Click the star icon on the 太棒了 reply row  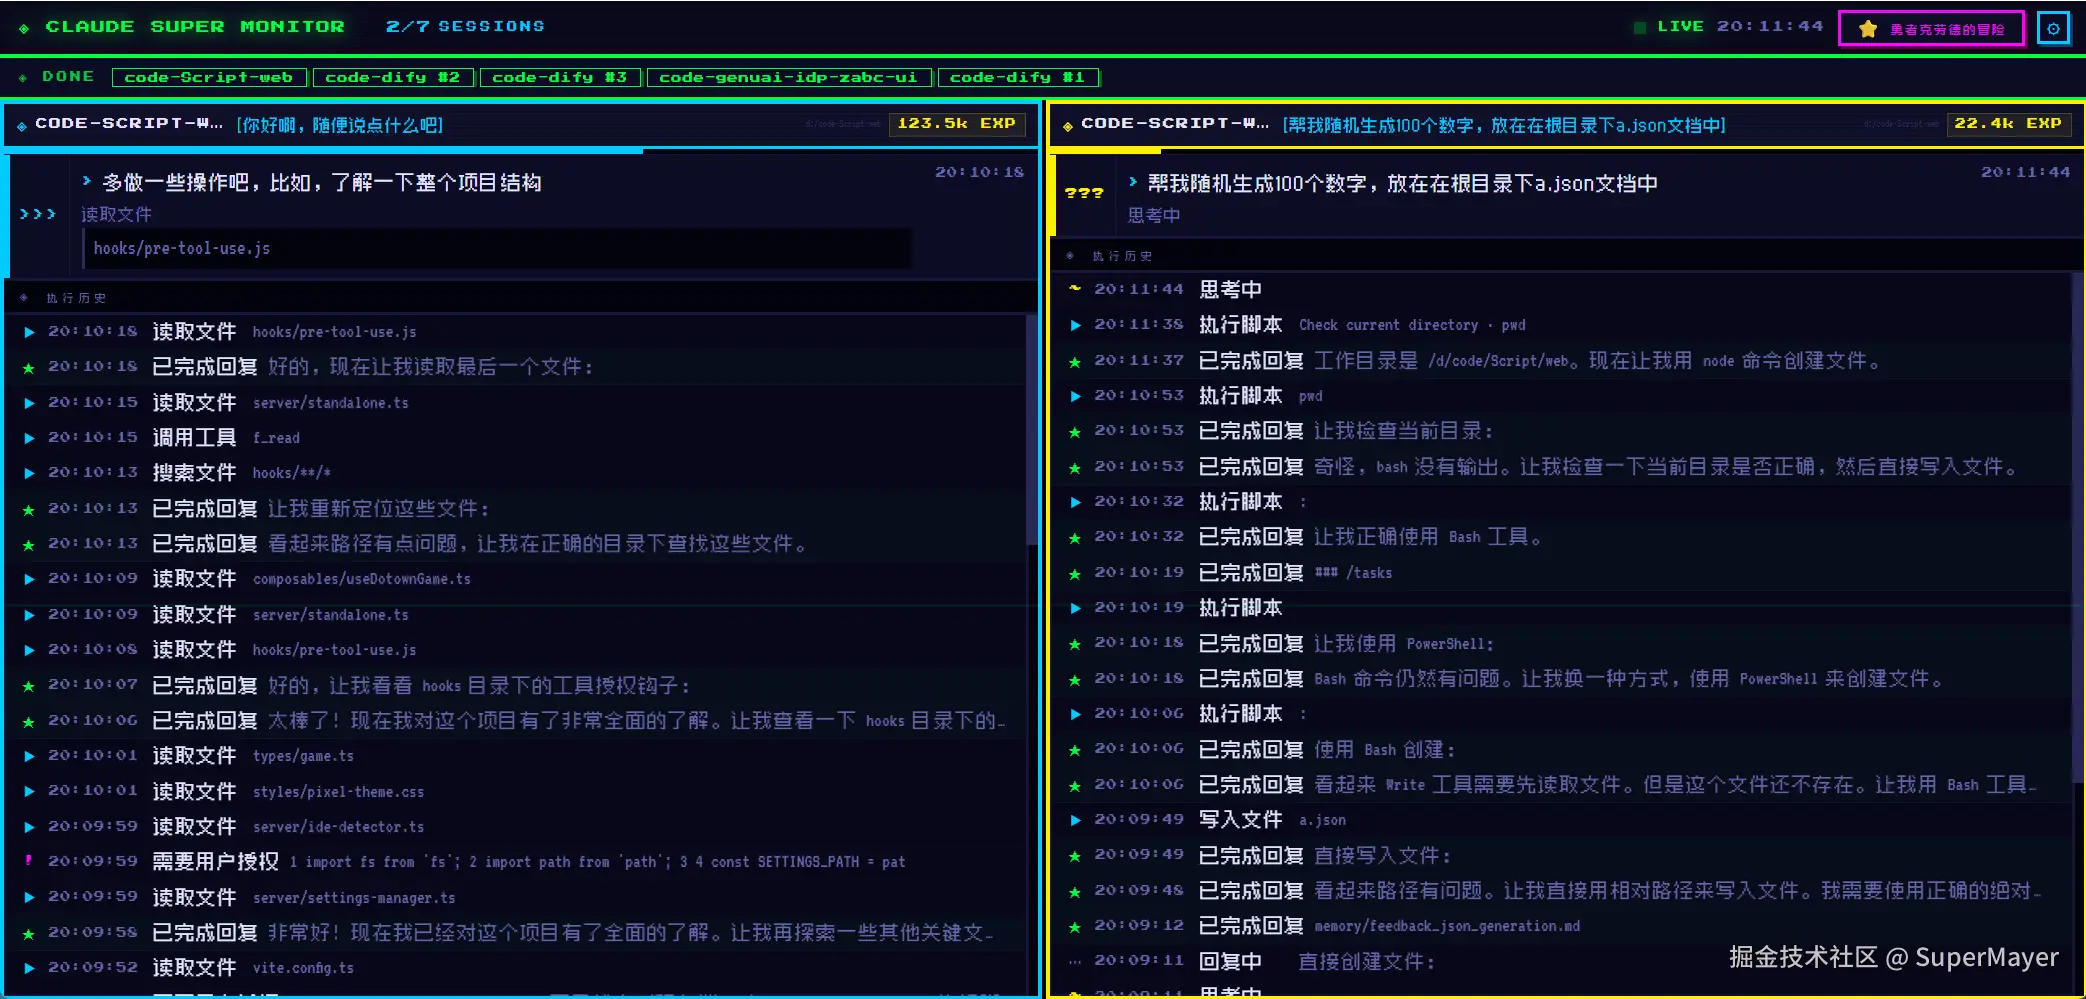click(x=29, y=721)
